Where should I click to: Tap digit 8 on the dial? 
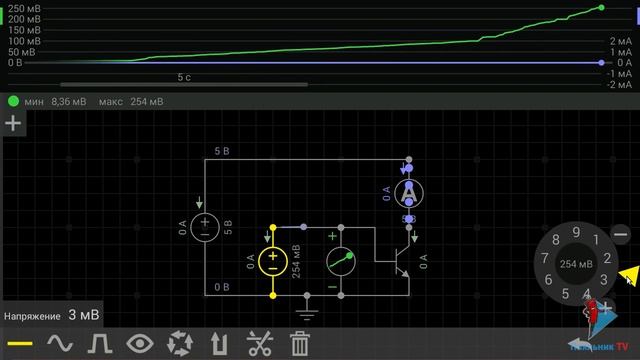556,240
